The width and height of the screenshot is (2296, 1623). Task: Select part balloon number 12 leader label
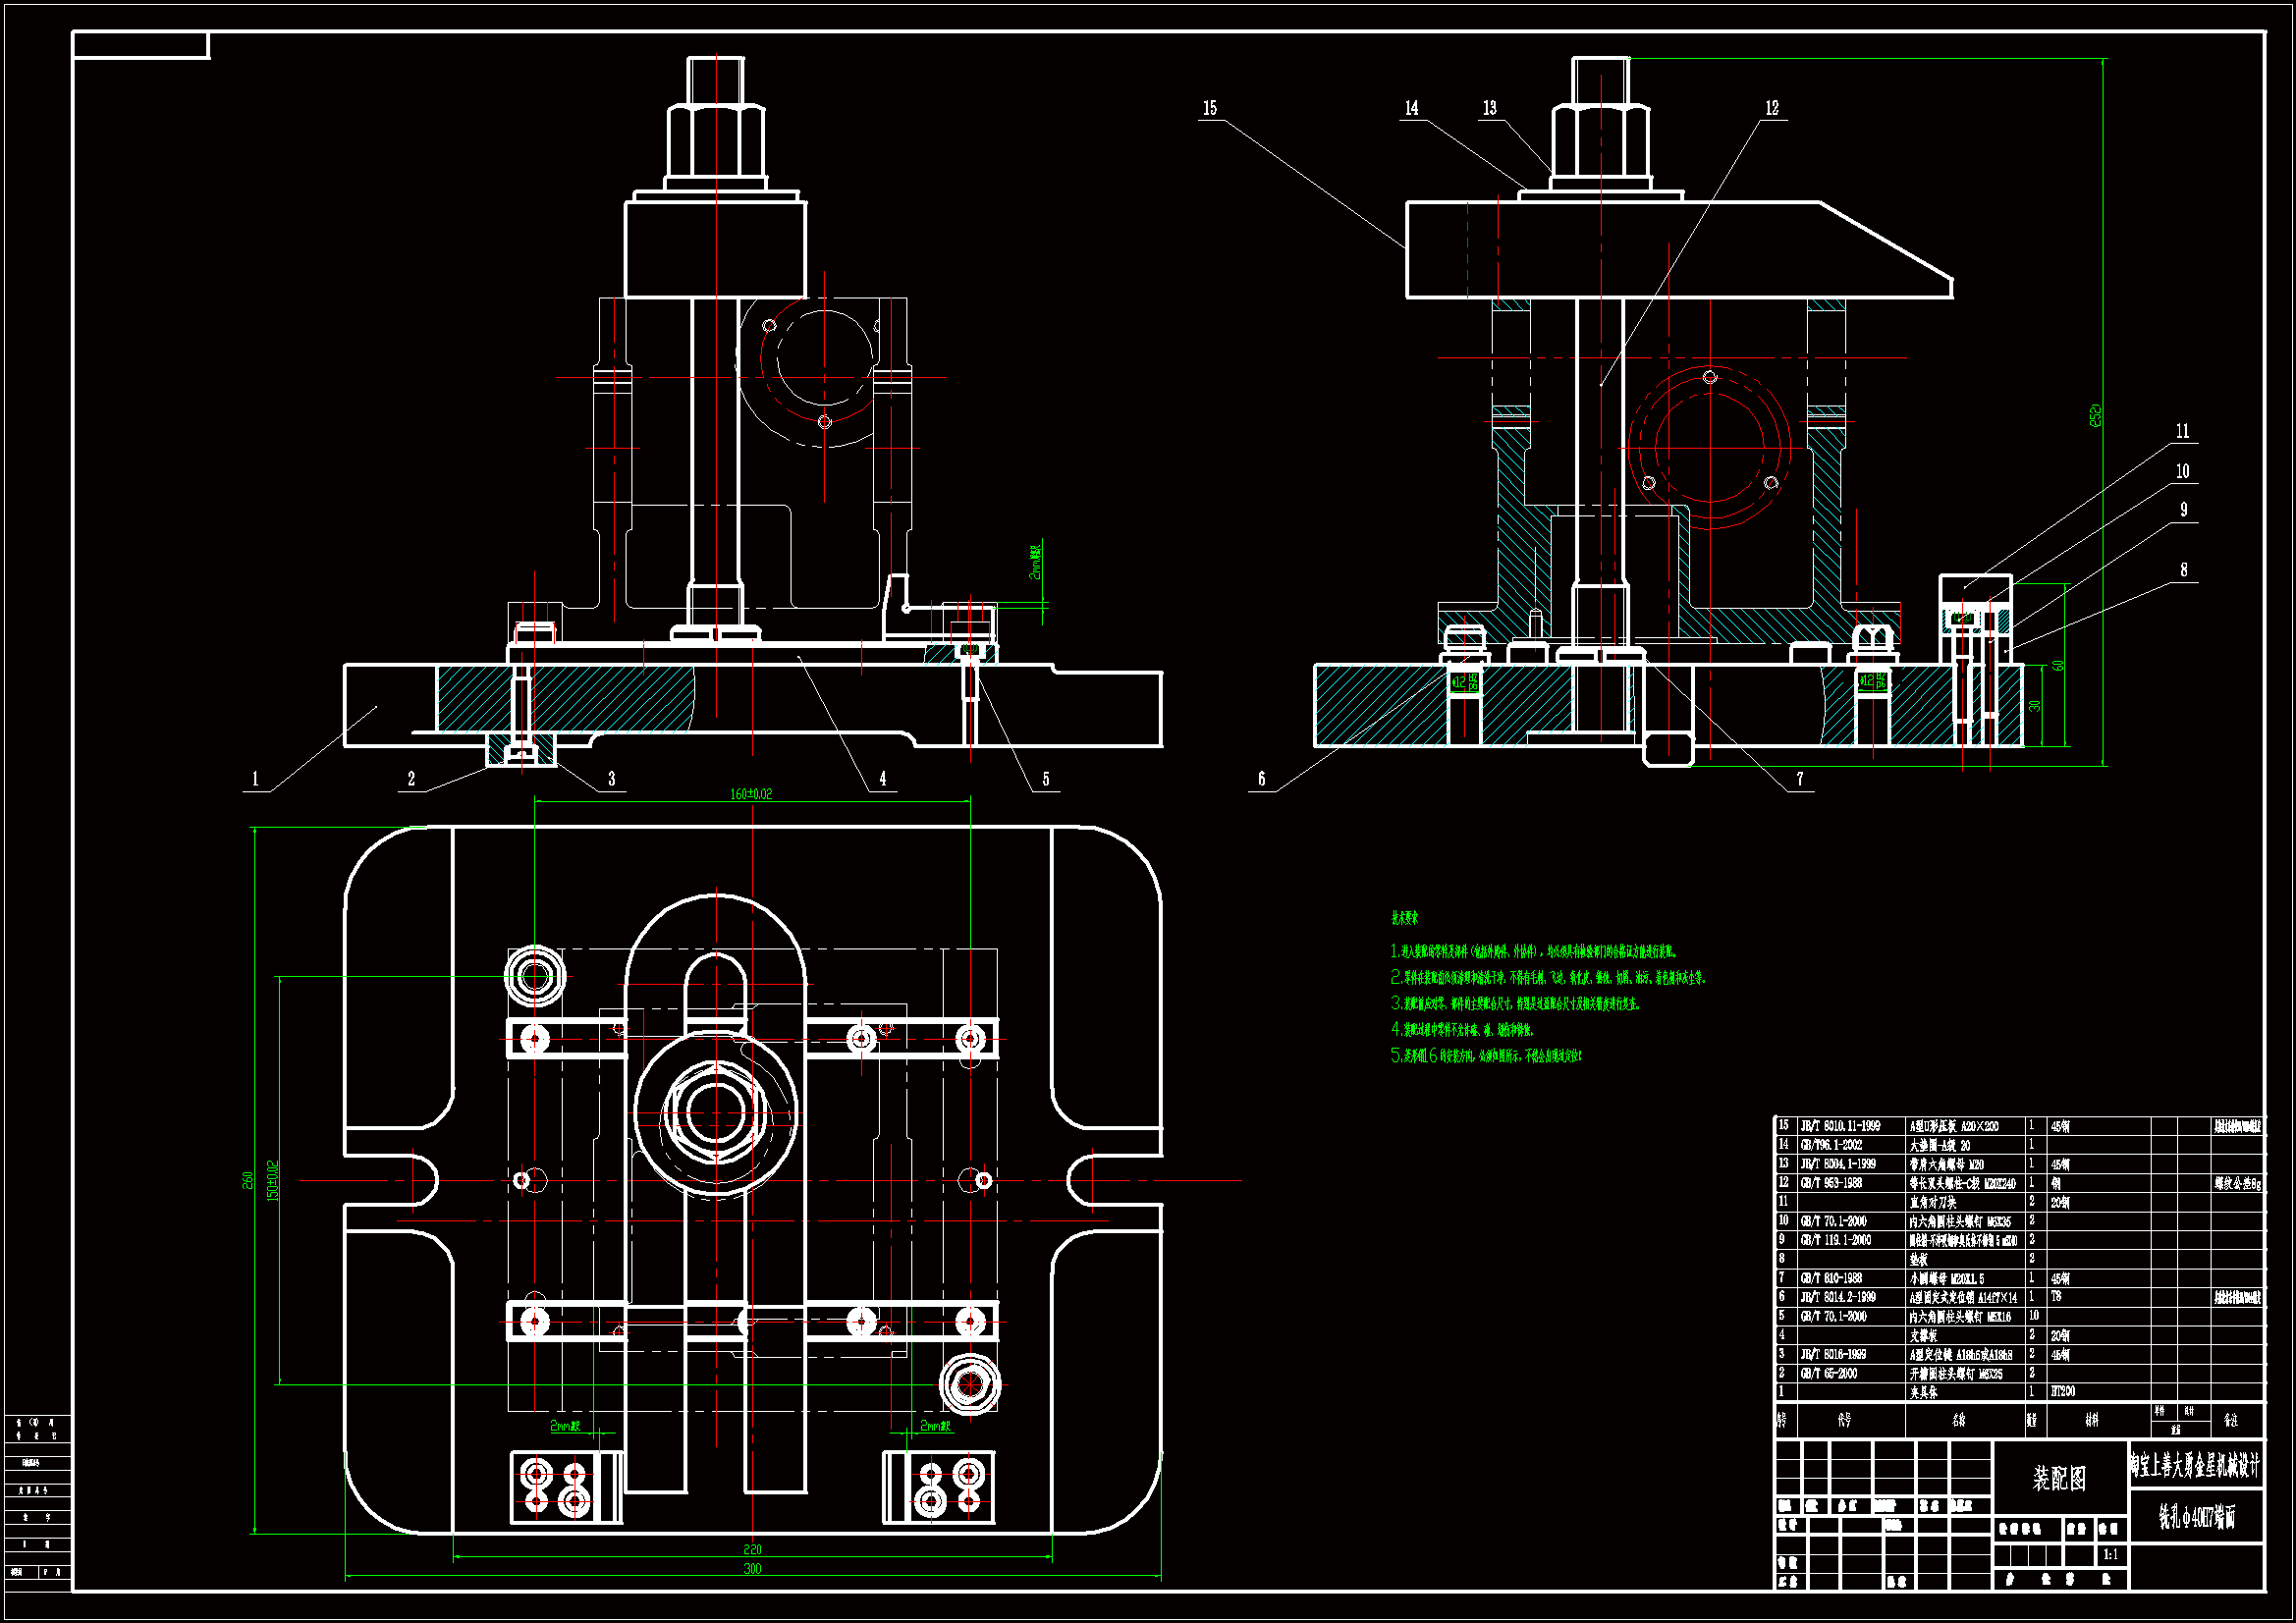click(x=1772, y=108)
